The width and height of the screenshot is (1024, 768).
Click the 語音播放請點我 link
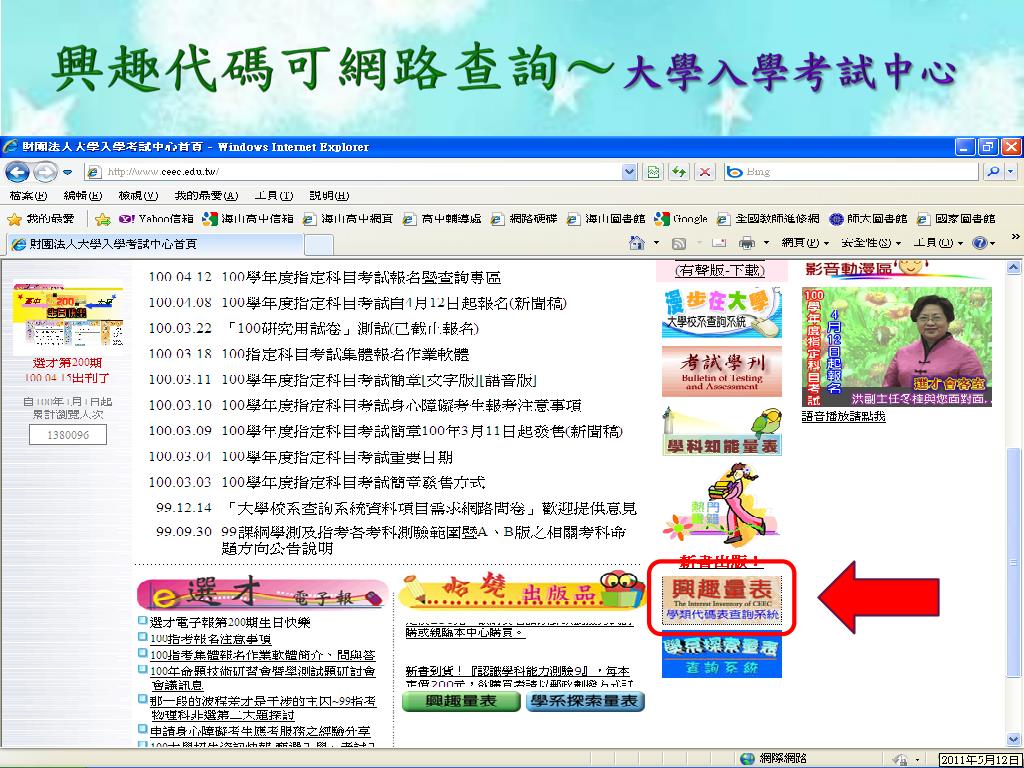(x=843, y=416)
